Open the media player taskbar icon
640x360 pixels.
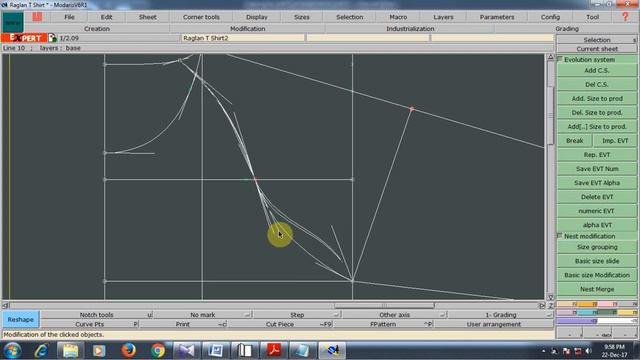(x=99, y=351)
